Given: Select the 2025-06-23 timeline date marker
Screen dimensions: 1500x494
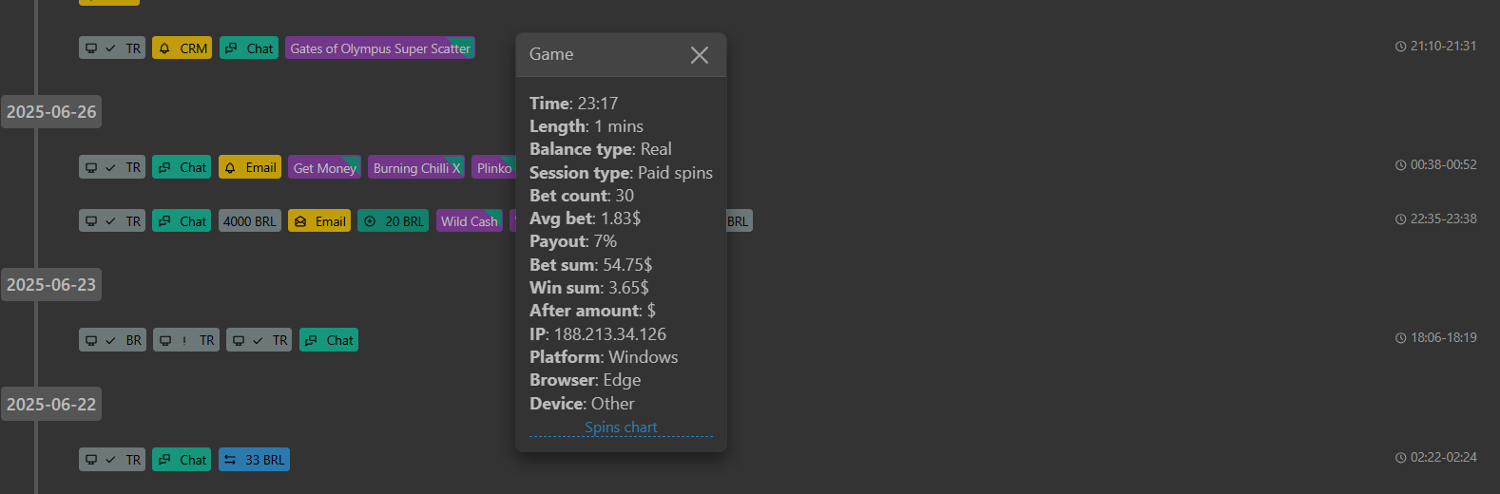Looking at the screenshot, I should pyautogui.click(x=52, y=285).
